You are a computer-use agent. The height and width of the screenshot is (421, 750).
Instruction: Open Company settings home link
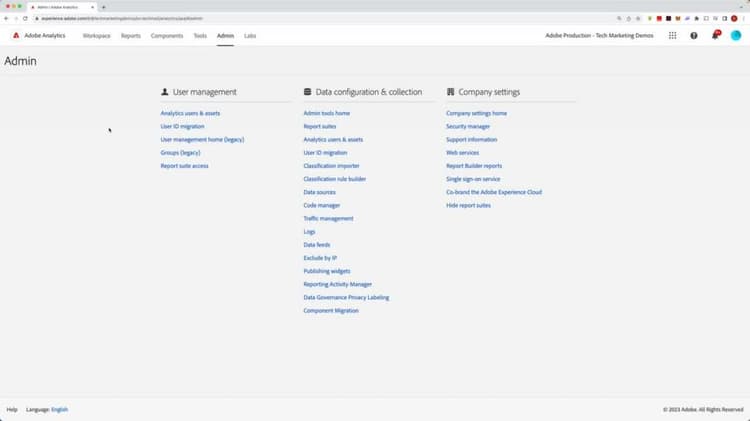[476, 113]
